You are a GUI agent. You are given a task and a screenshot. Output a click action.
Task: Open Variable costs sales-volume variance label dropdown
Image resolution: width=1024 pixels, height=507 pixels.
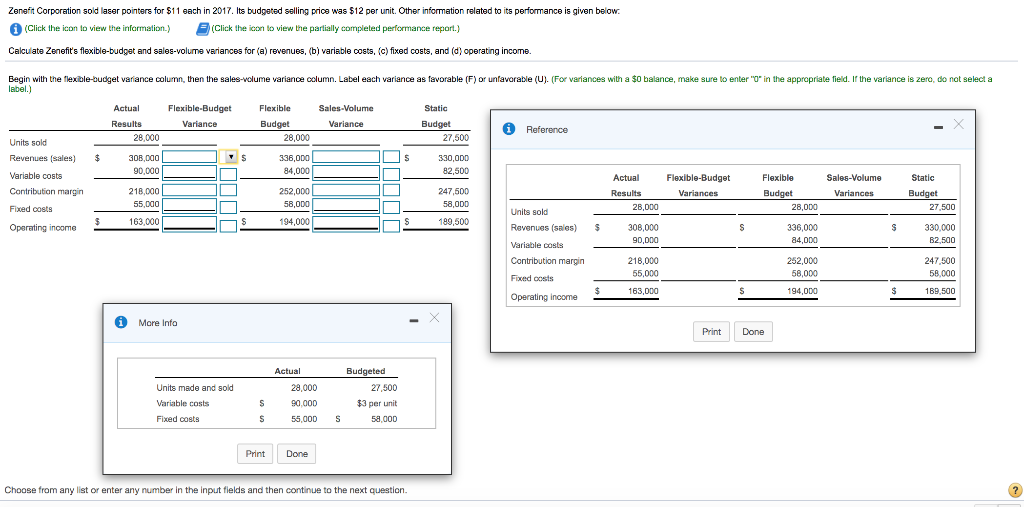(x=391, y=172)
